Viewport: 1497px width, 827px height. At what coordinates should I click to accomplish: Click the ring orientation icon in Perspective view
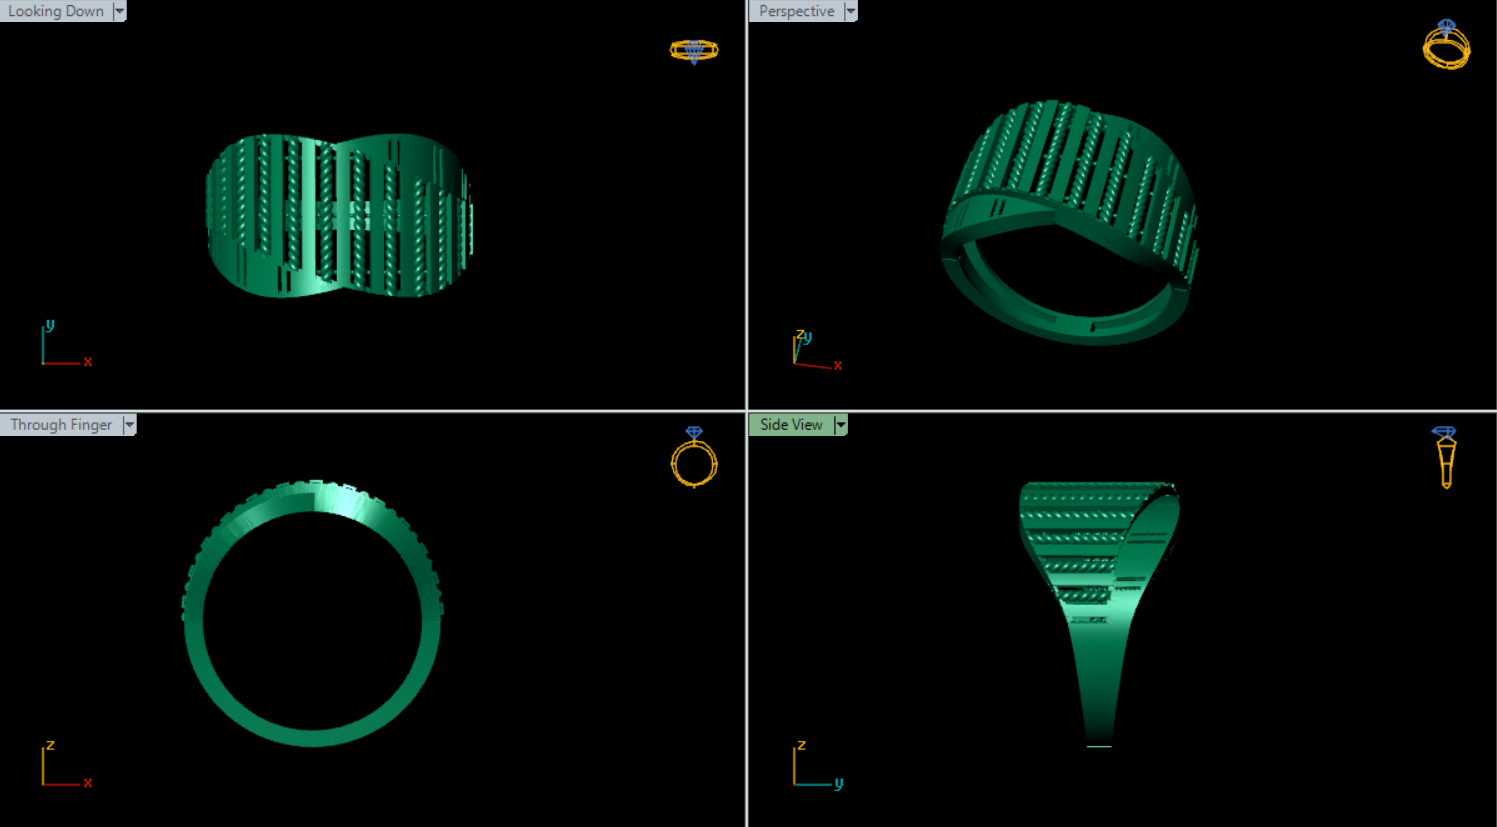pyautogui.click(x=1446, y=45)
